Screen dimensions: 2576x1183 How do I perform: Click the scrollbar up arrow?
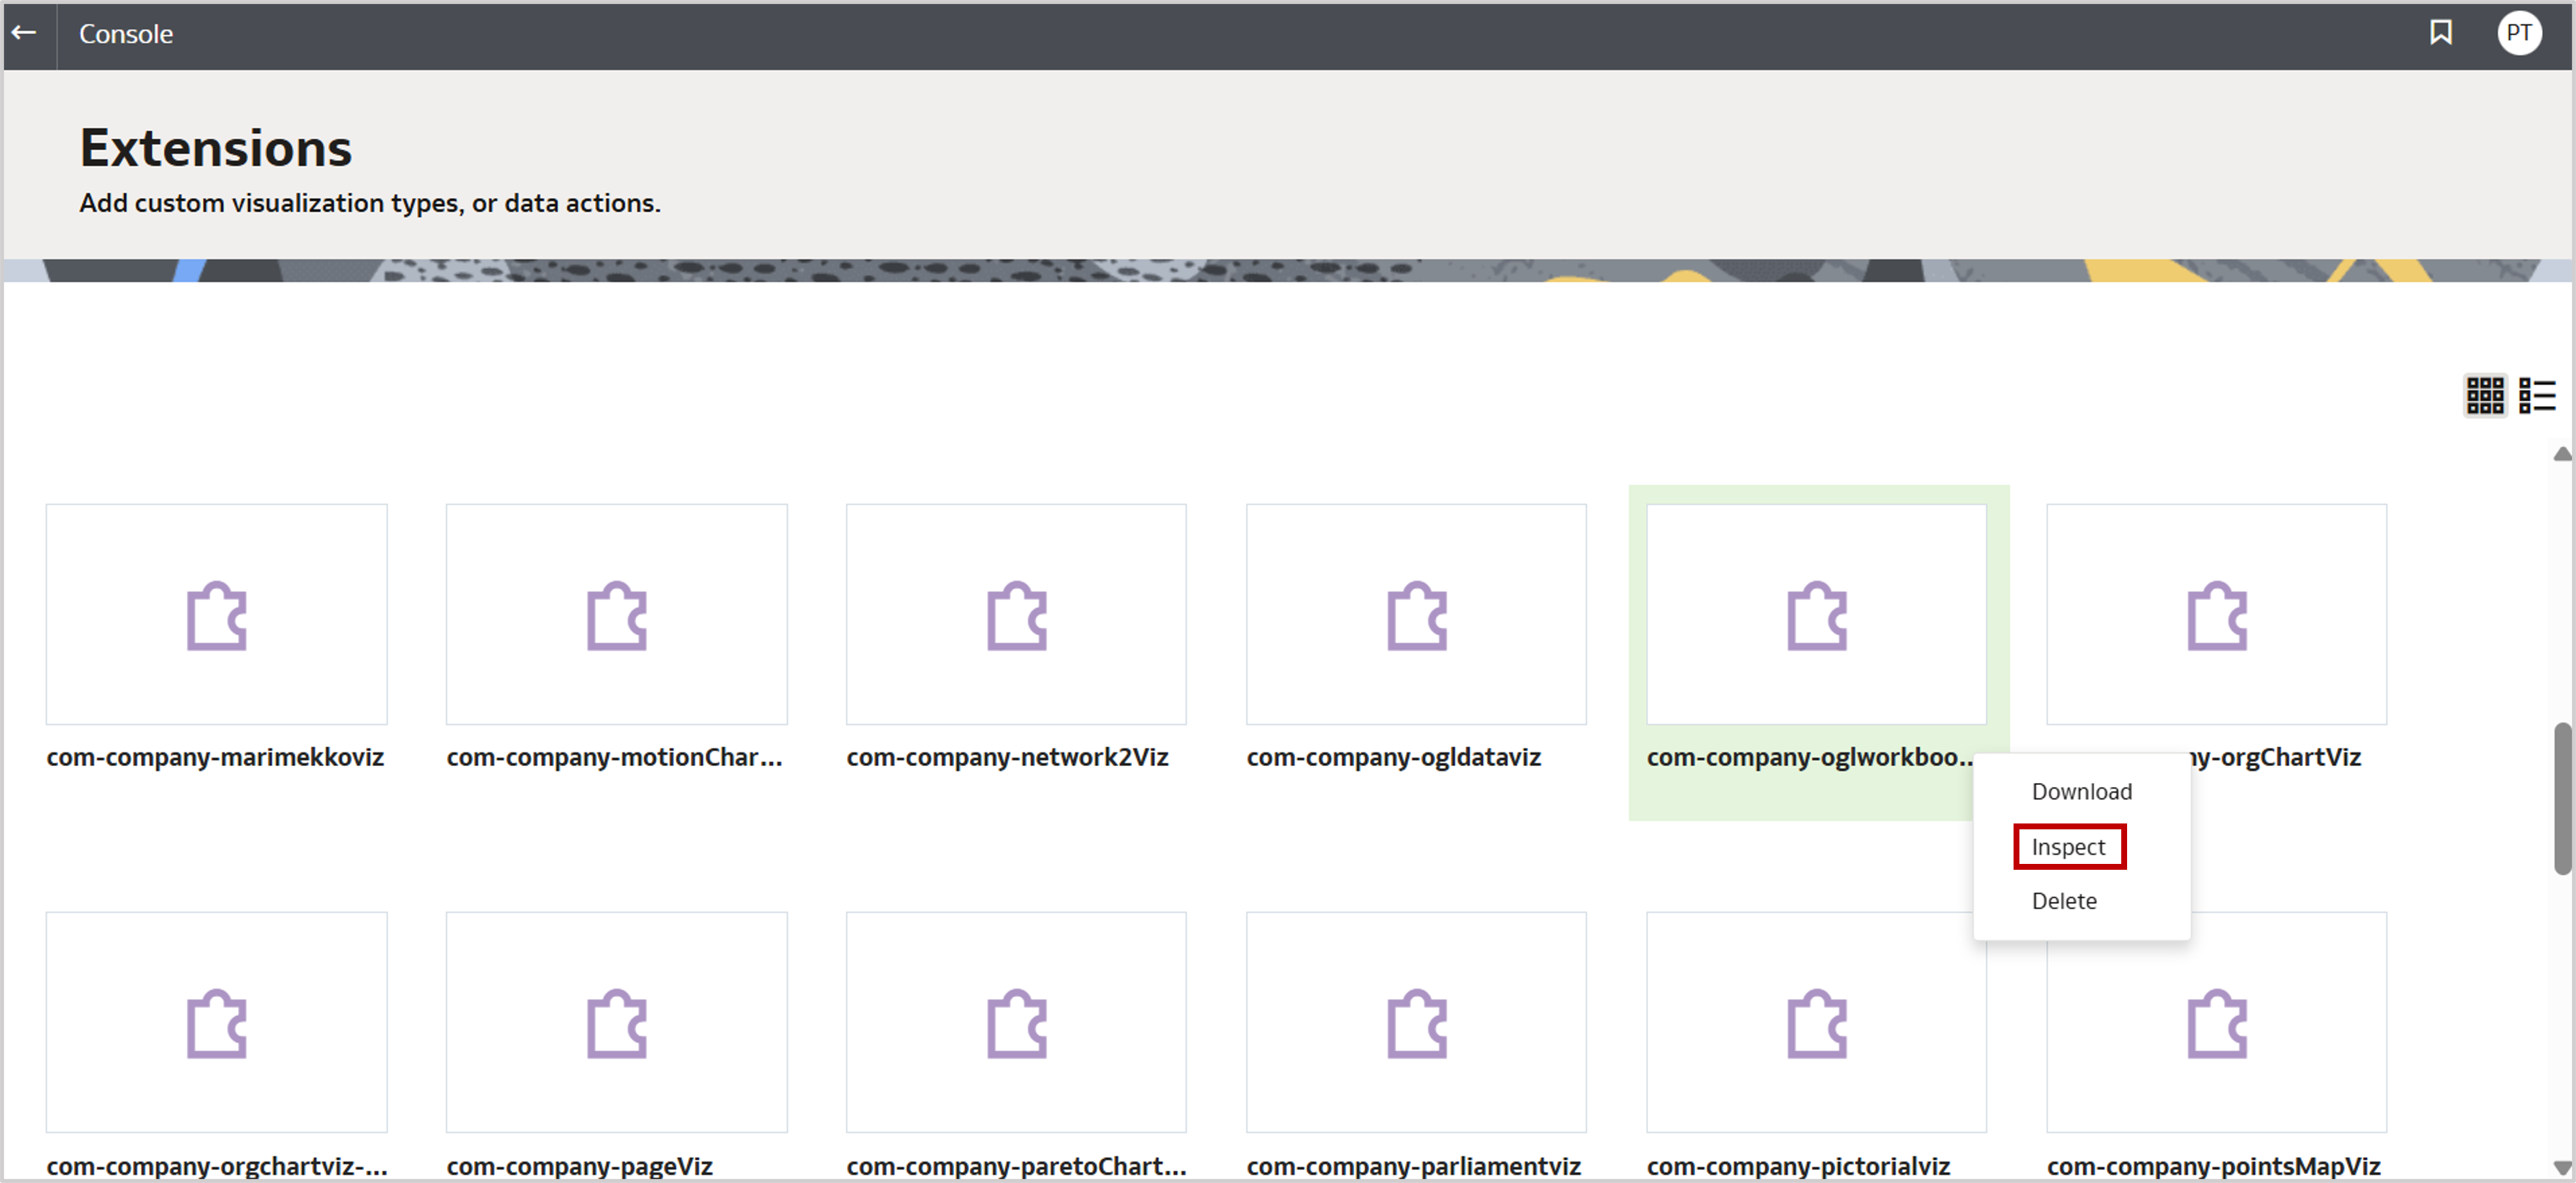(x=2563, y=455)
